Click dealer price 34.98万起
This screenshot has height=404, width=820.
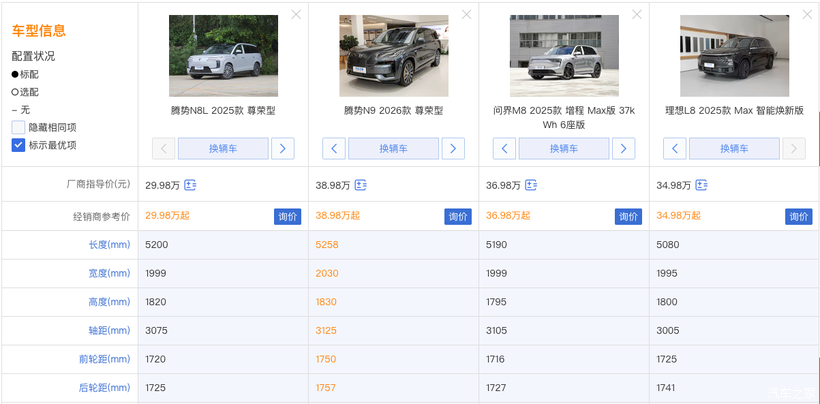pyautogui.click(x=678, y=216)
